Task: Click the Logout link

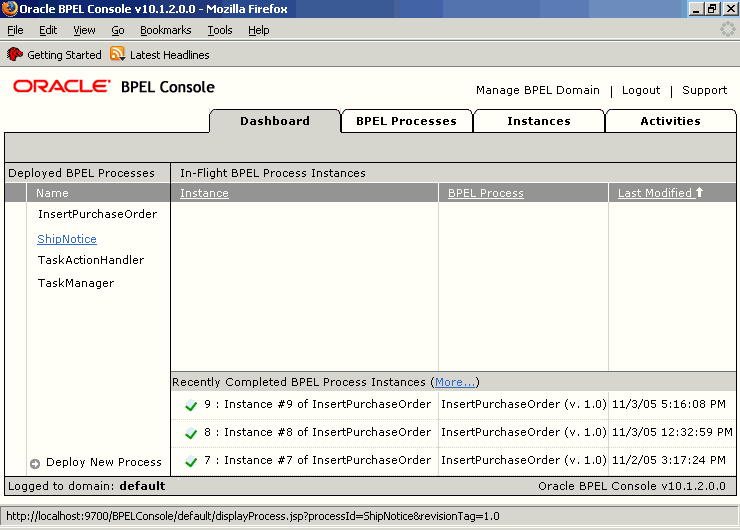Action: click(640, 90)
